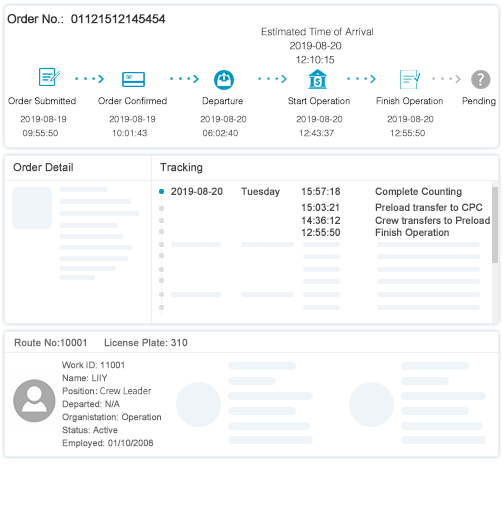Click the blue dot on tracking timeline
Image resolution: width=503 pixels, height=521 pixels.
point(161,191)
